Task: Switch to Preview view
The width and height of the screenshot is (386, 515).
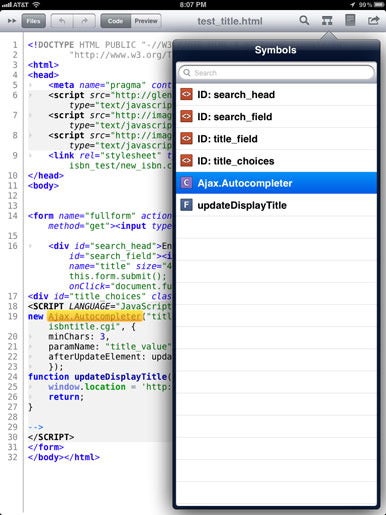Action: [x=146, y=21]
